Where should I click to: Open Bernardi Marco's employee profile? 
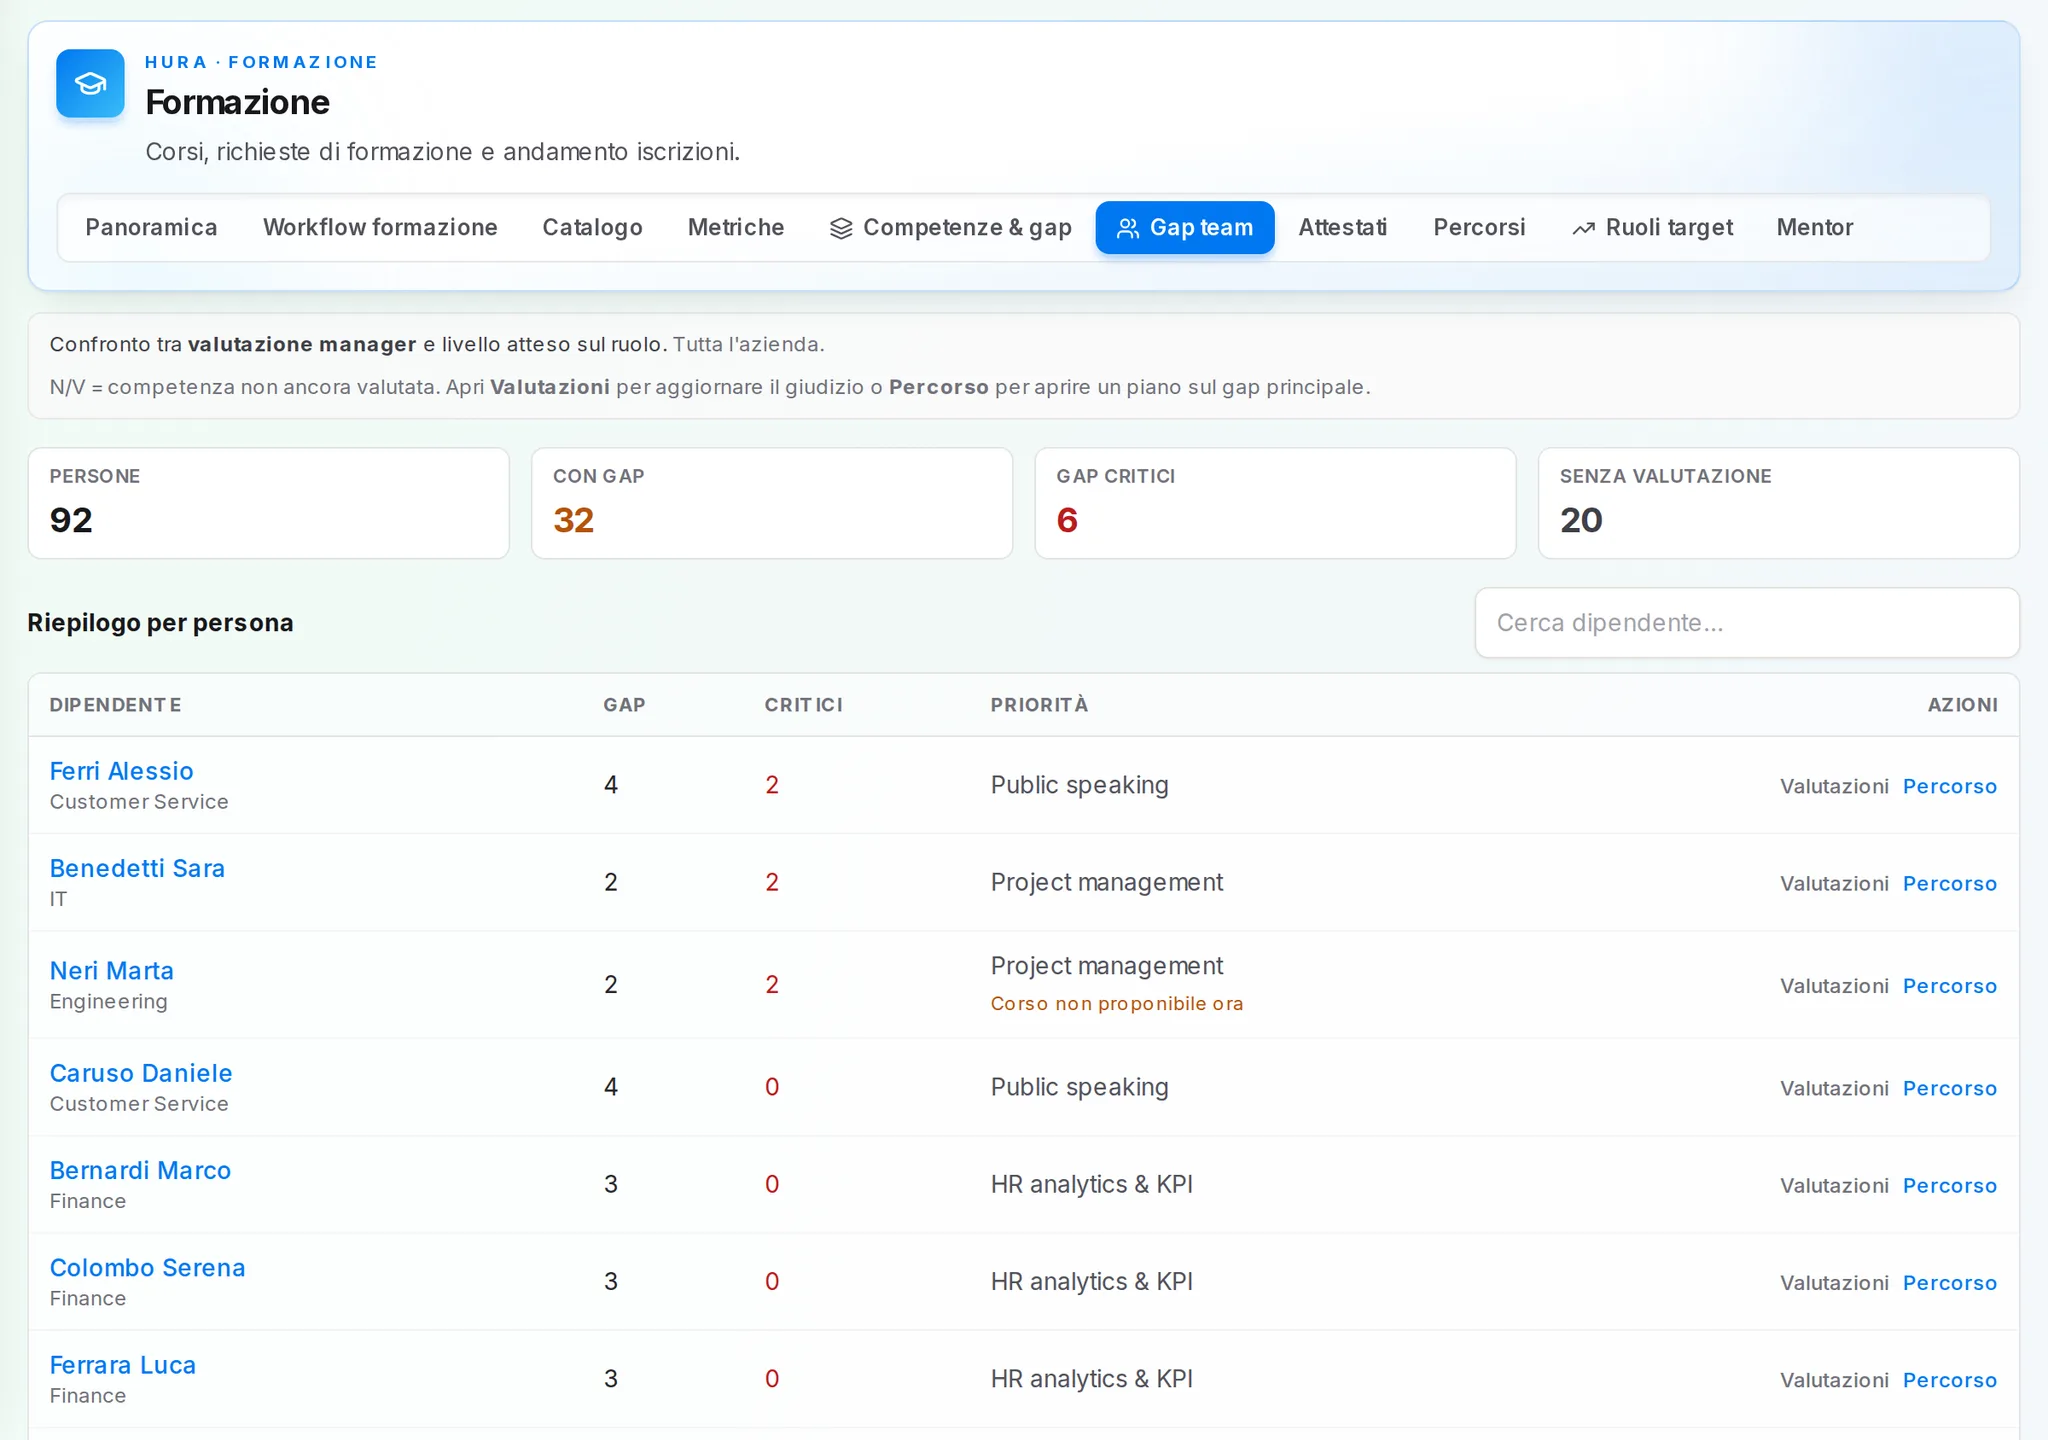coord(140,1170)
